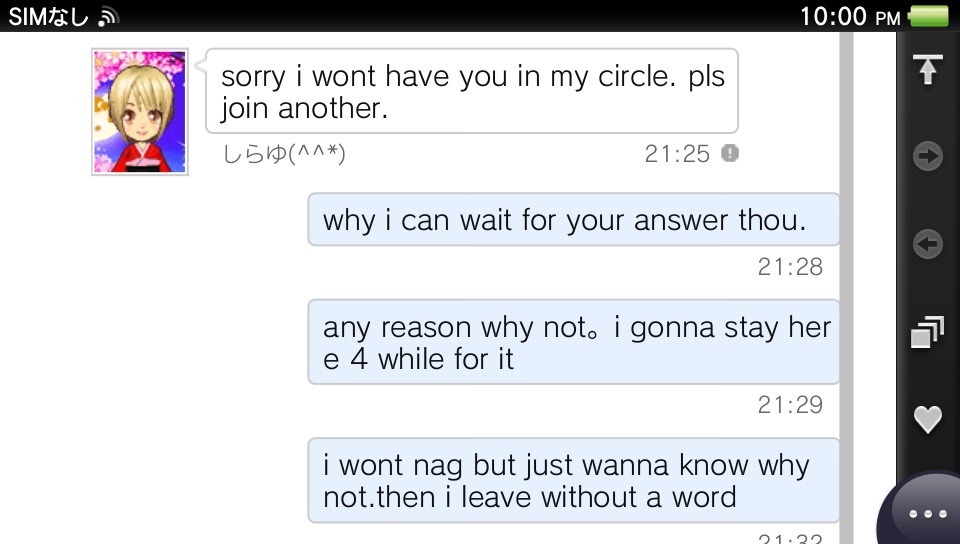Tap the 21:28 message timestamp
The image size is (960, 544).
coord(790,267)
